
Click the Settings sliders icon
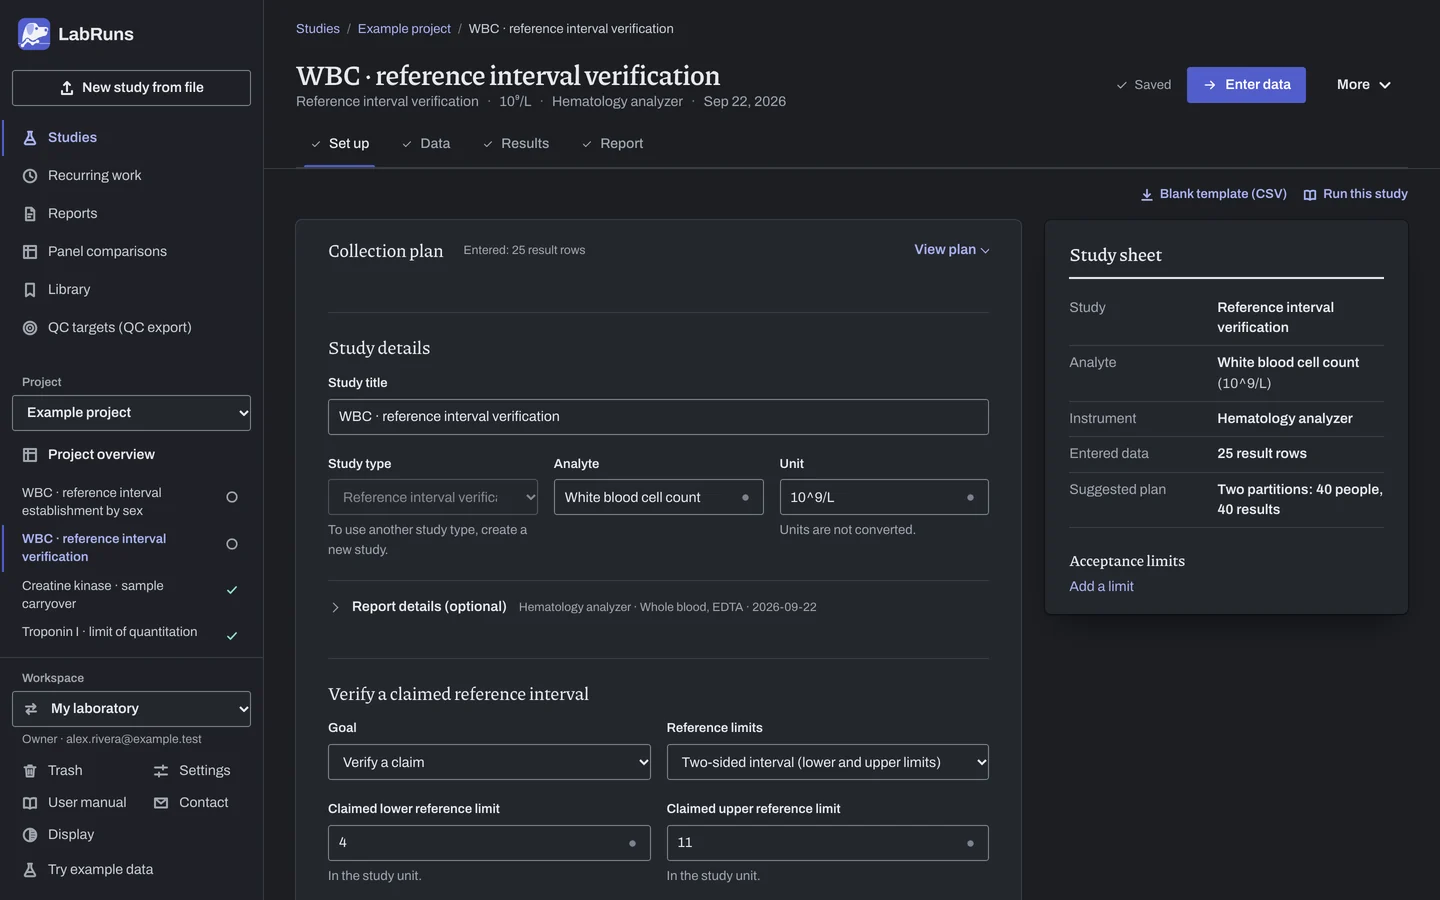[x=161, y=771]
